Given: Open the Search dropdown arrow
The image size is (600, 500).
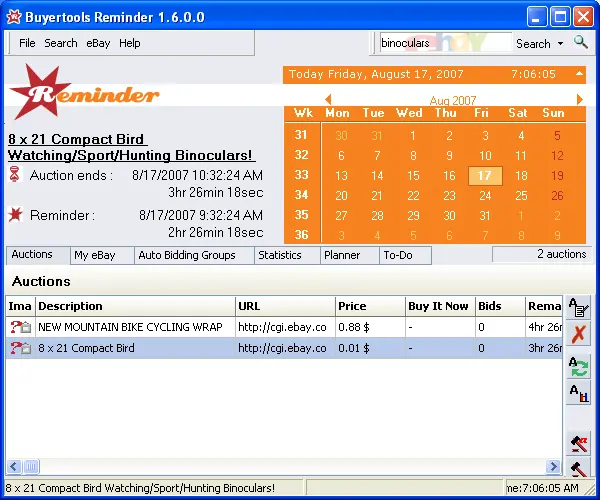Looking at the screenshot, I should tap(560, 44).
